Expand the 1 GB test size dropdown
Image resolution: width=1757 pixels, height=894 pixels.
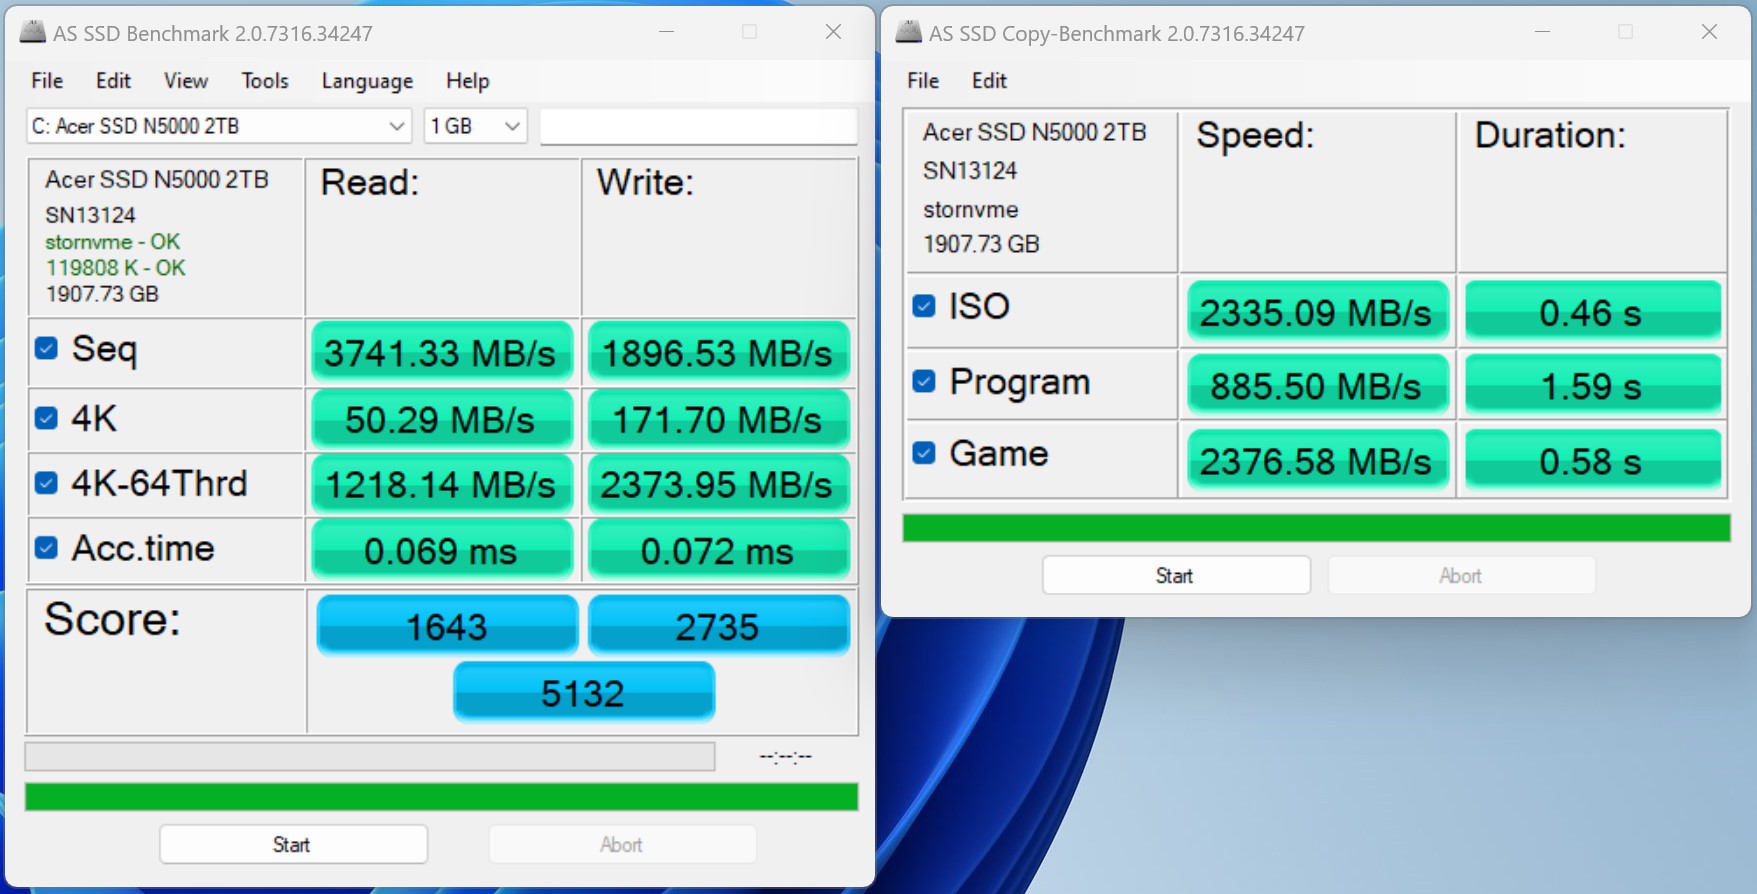475,126
